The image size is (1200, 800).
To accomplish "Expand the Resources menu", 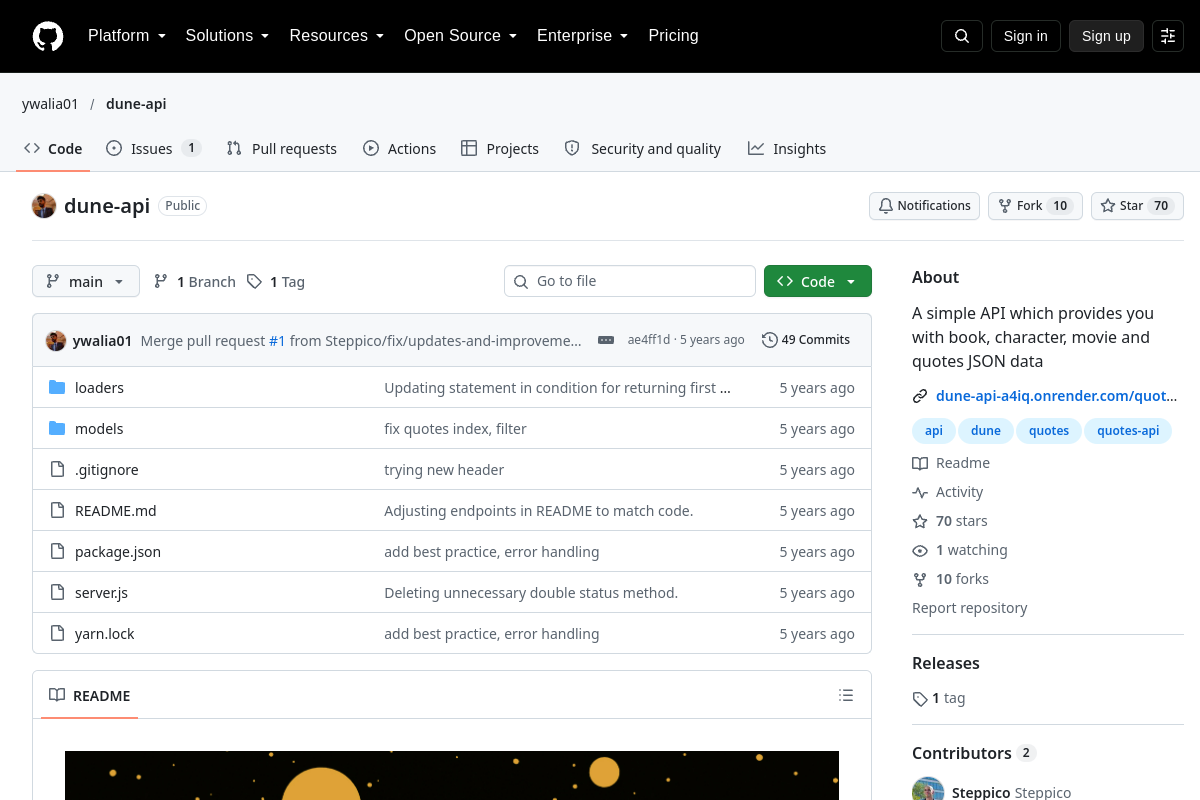I will click(x=337, y=36).
